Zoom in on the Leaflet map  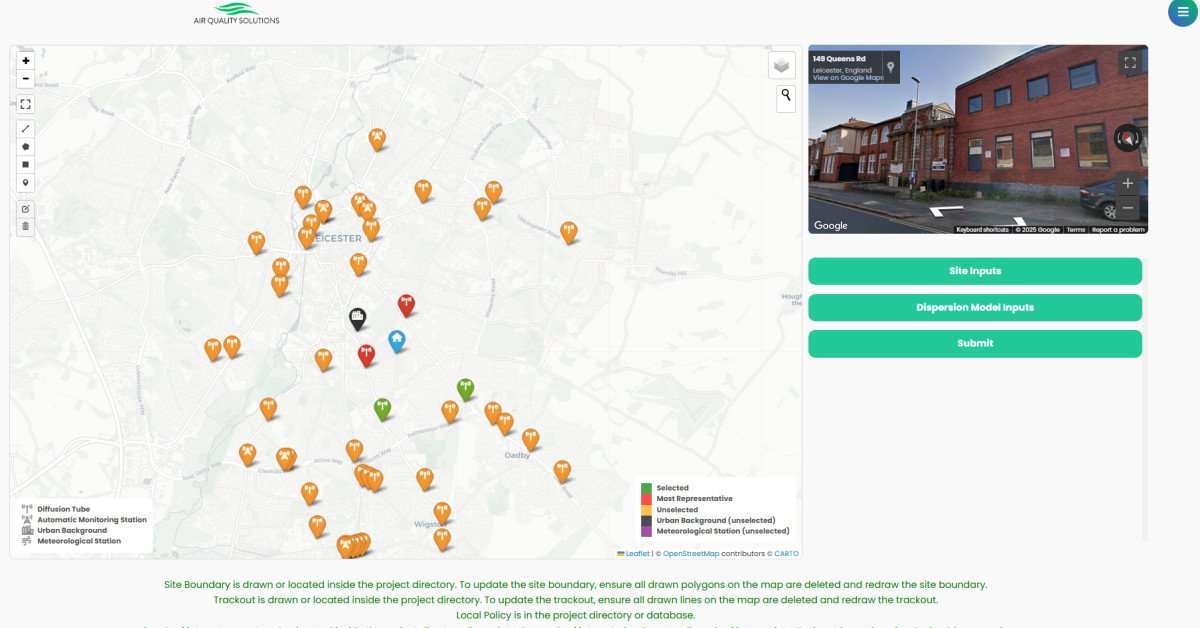[26, 61]
